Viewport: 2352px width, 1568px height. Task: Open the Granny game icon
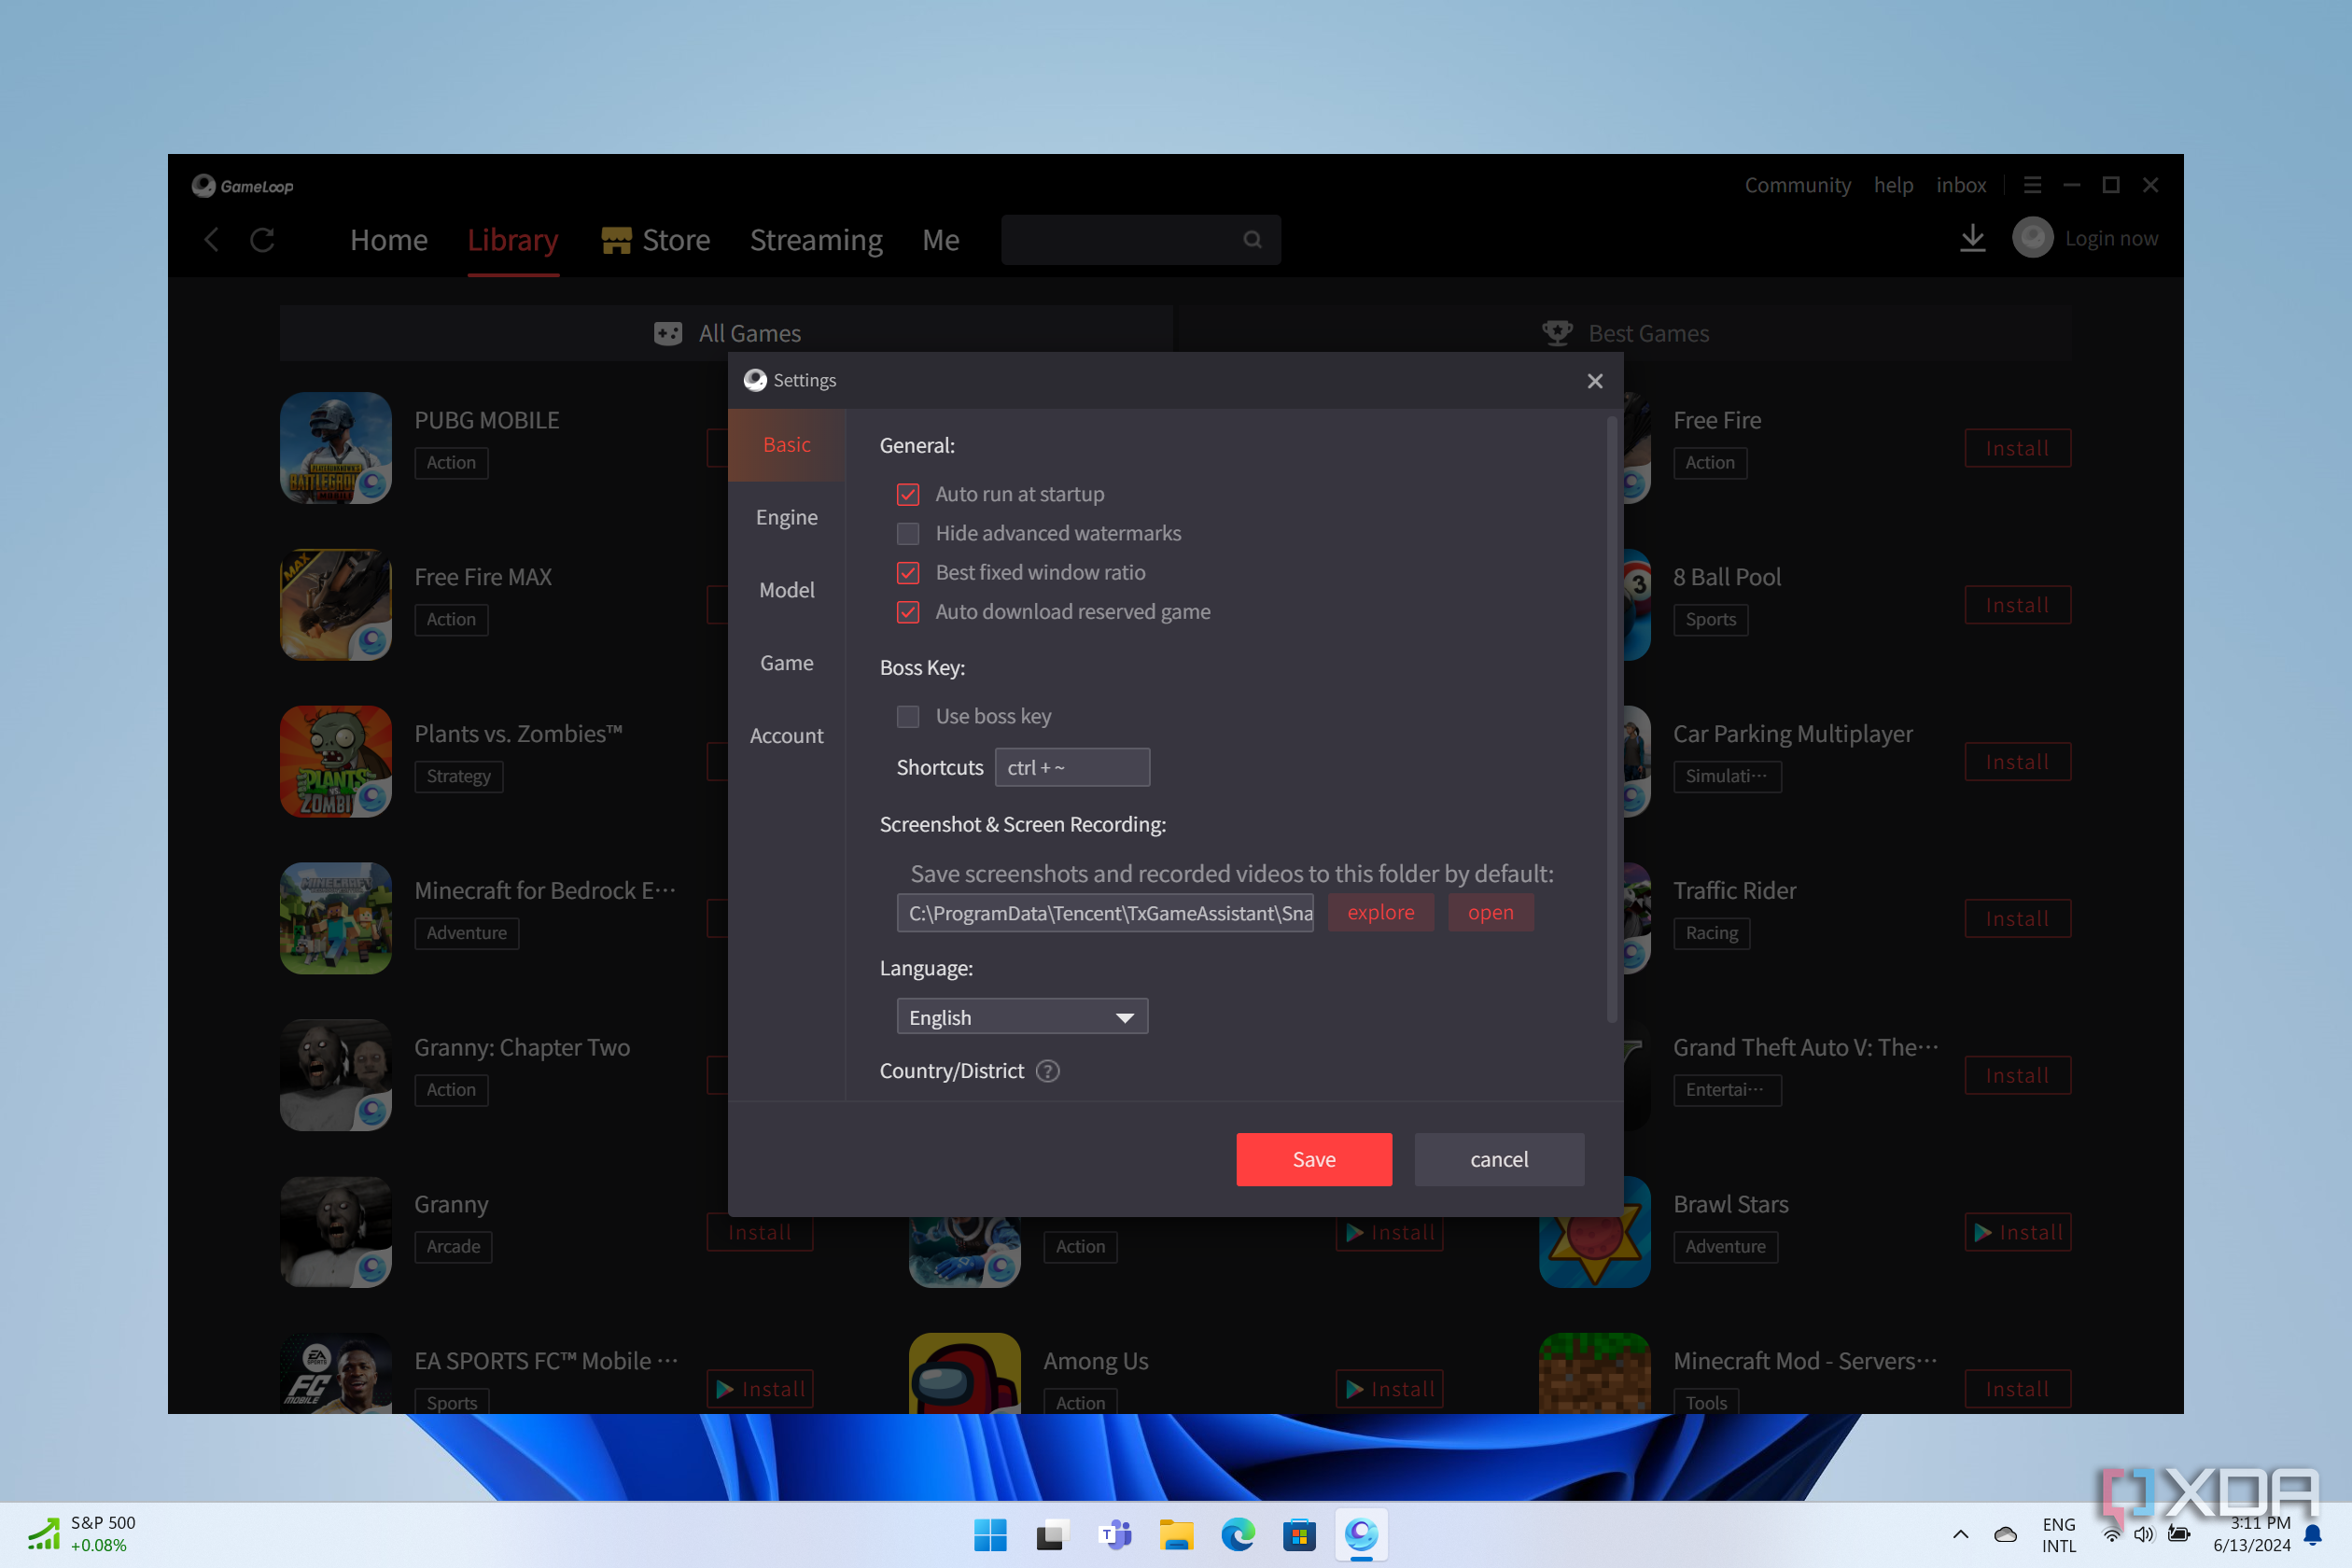coord(336,1232)
